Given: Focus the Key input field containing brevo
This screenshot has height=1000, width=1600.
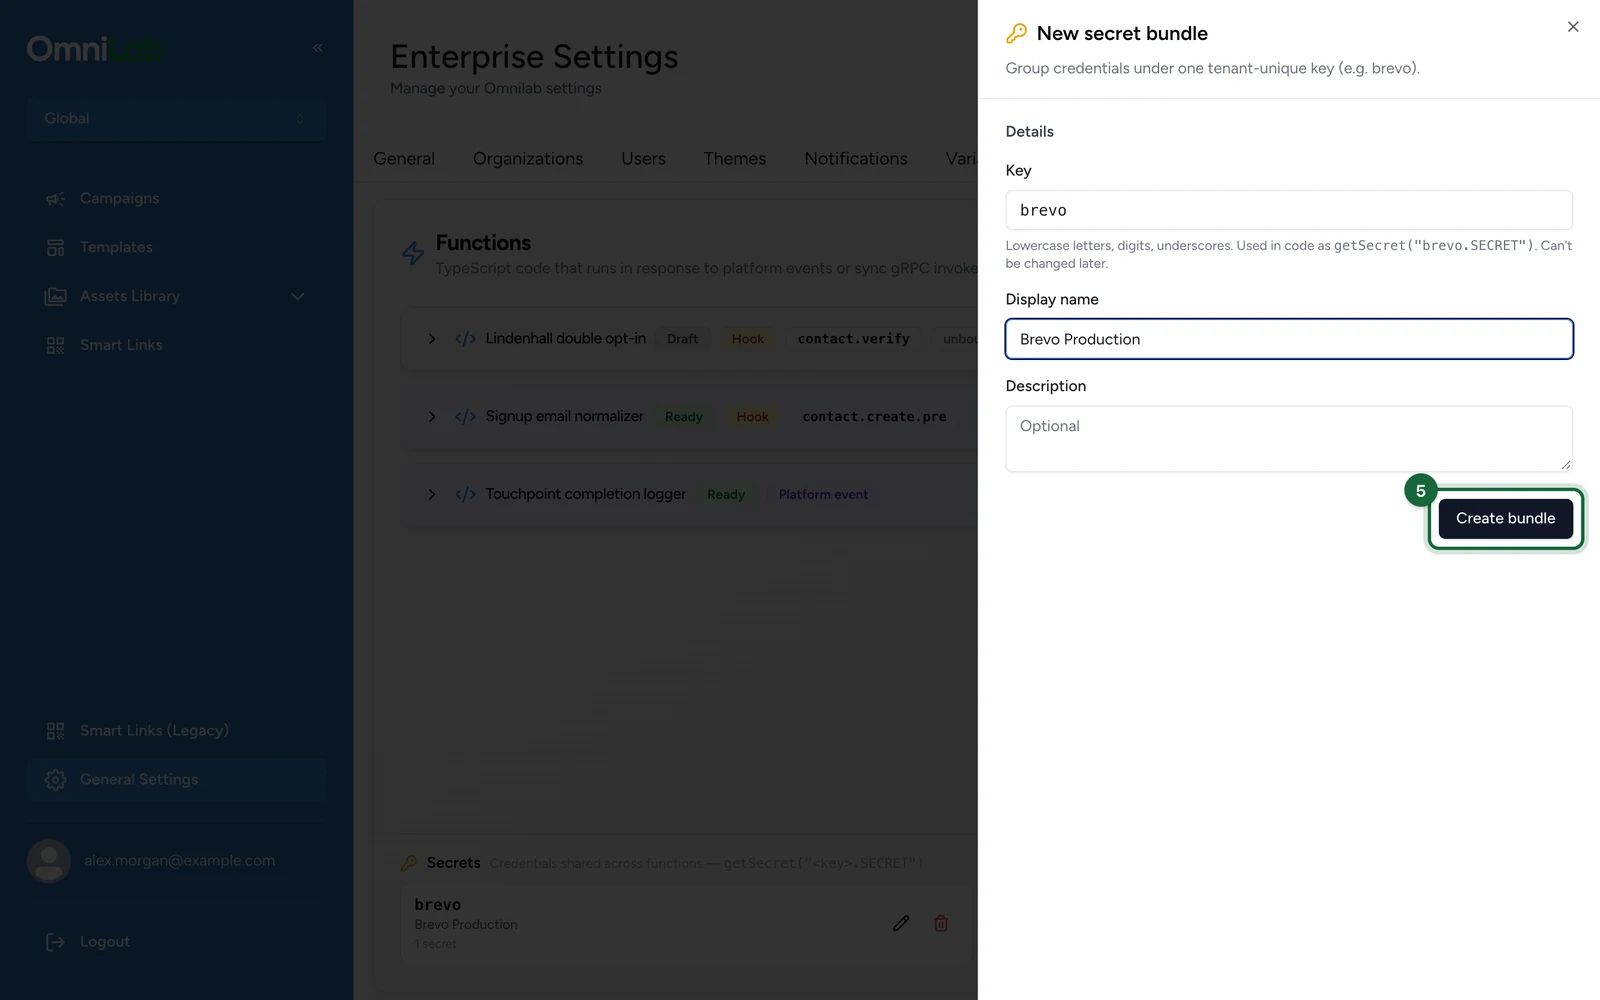Looking at the screenshot, I should [1289, 210].
